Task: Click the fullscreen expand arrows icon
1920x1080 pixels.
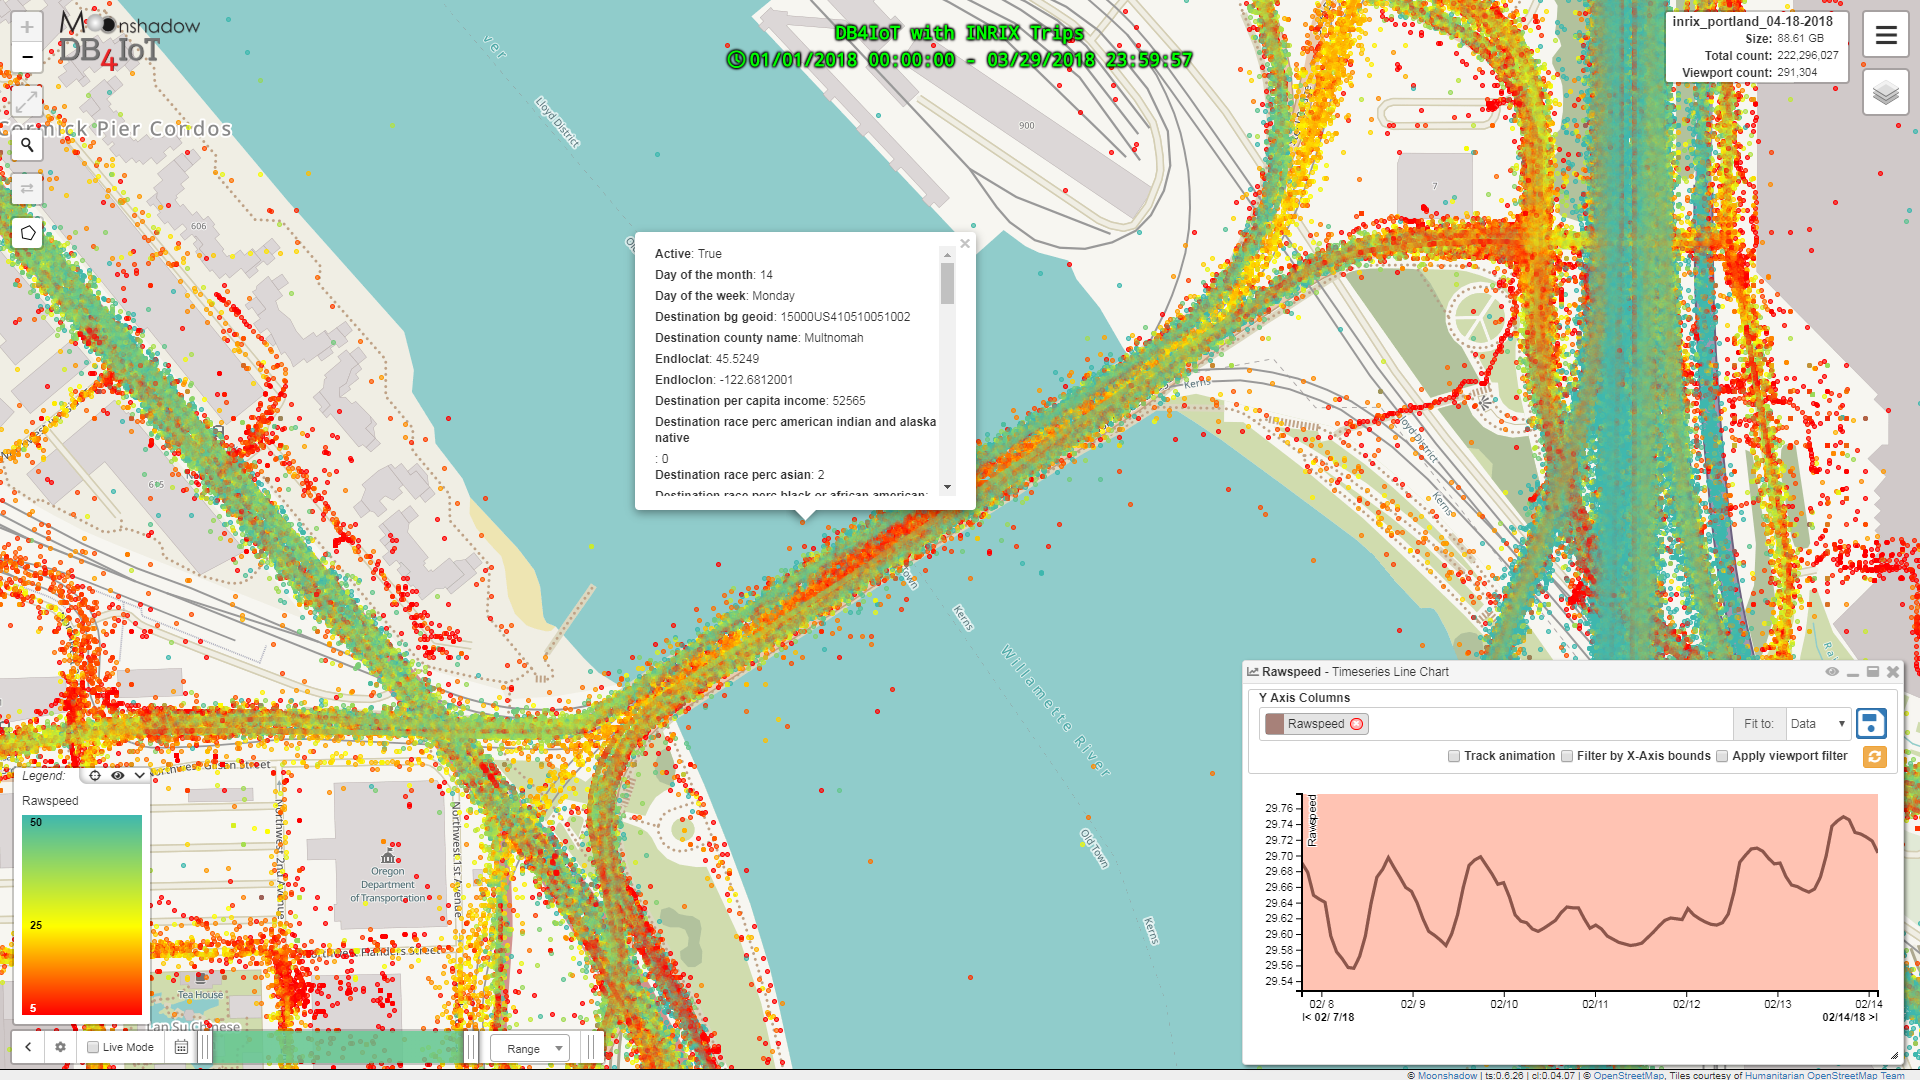Action: pyautogui.click(x=27, y=101)
